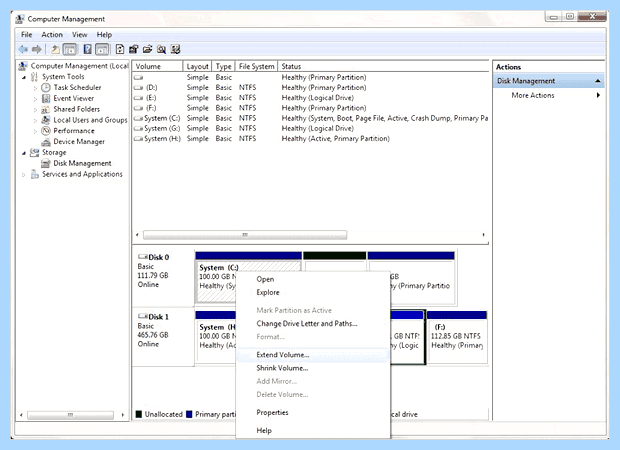Image resolution: width=620 pixels, height=450 pixels.
Task: Collapse the System Tools tree node
Action: pos(24,77)
